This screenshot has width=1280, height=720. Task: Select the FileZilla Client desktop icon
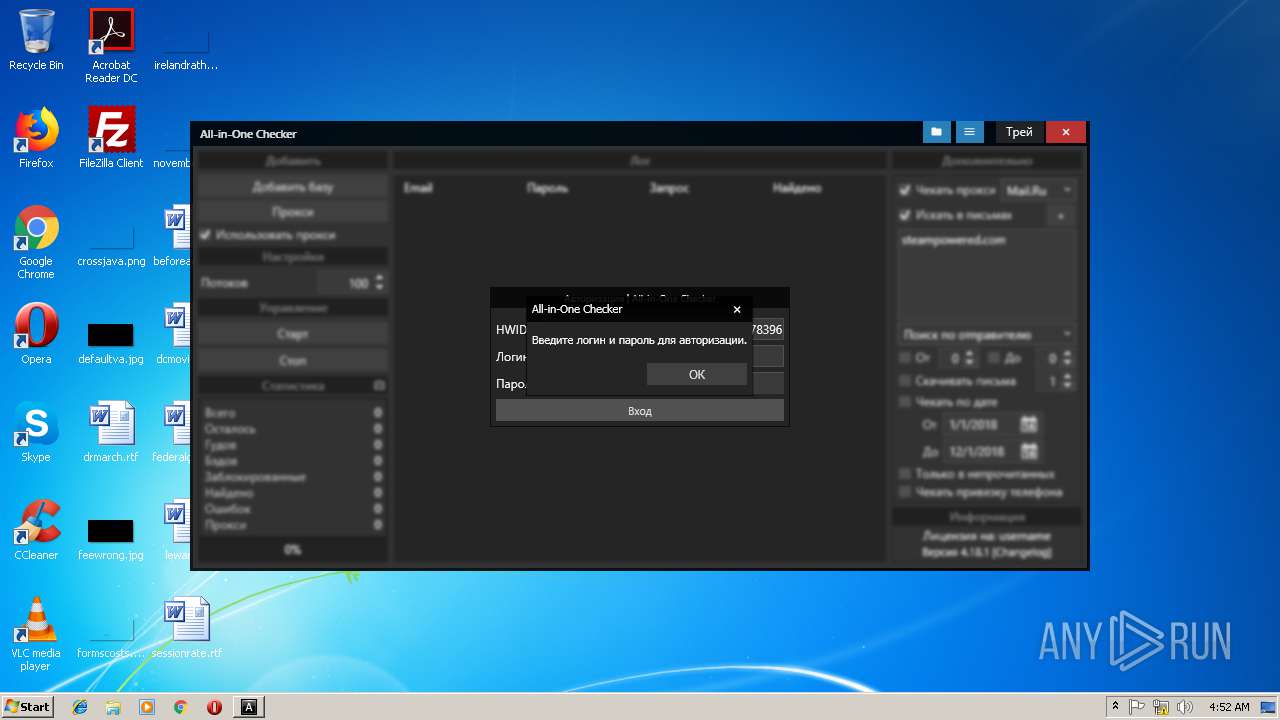click(111, 138)
